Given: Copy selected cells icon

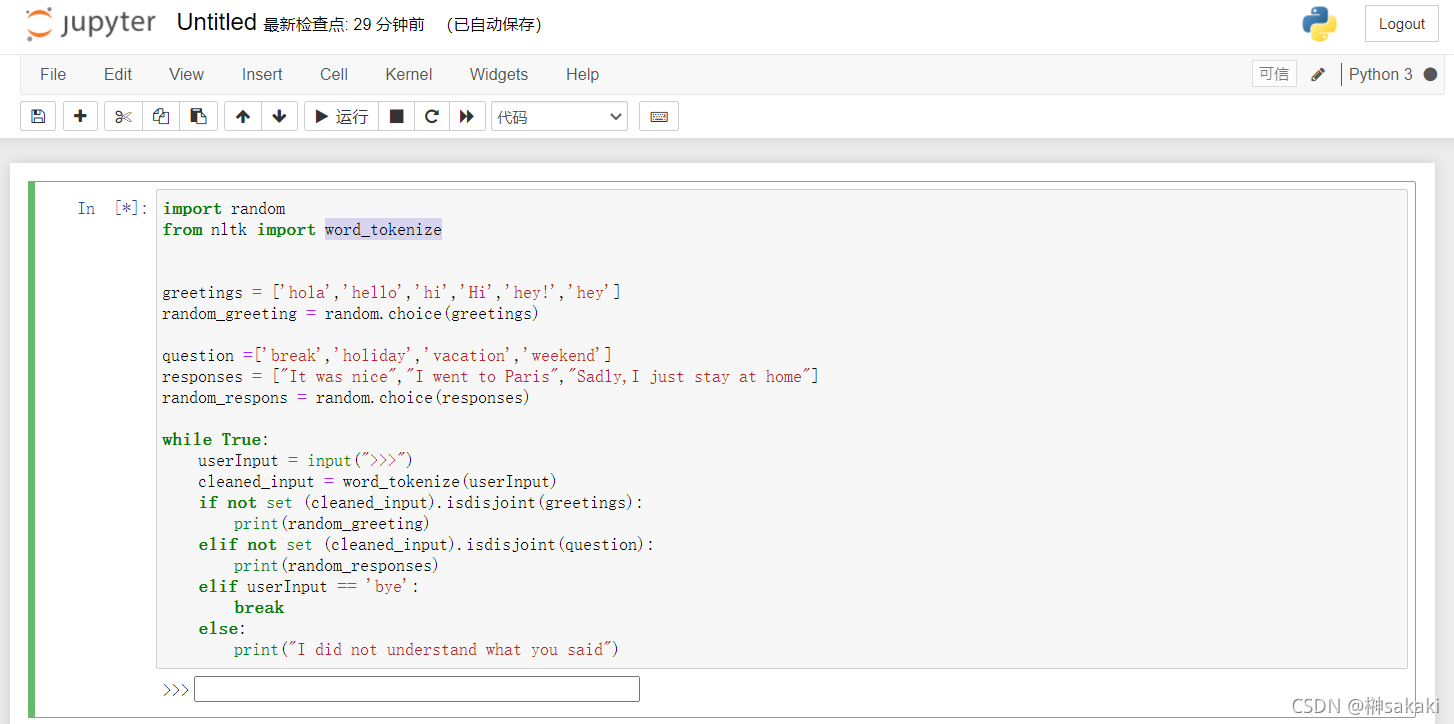Looking at the screenshot, I should (161, 116).
